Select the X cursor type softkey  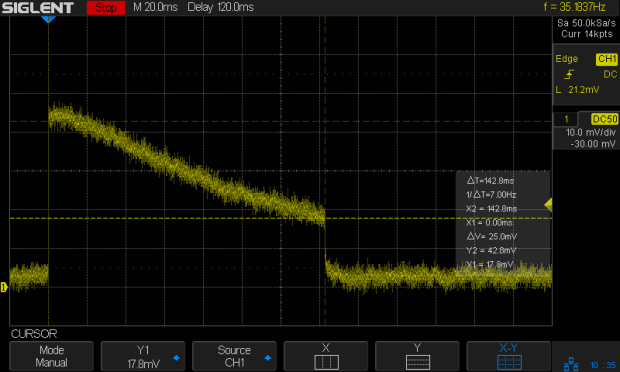326,356
